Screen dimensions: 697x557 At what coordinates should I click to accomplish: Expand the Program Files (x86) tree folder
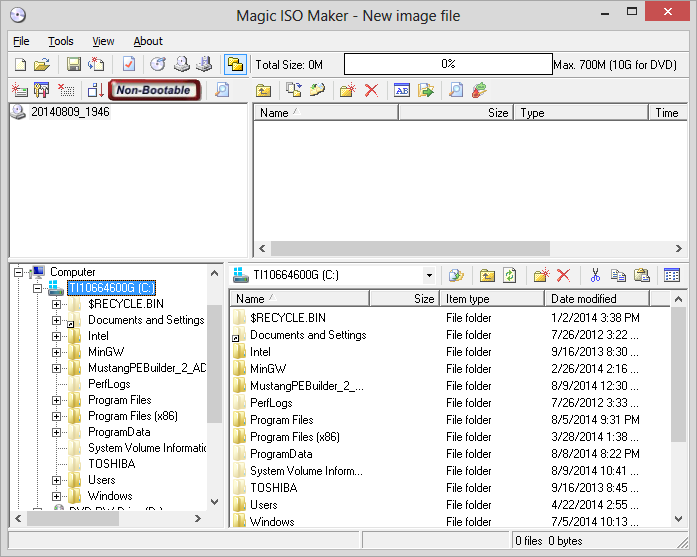coord(56,417)
